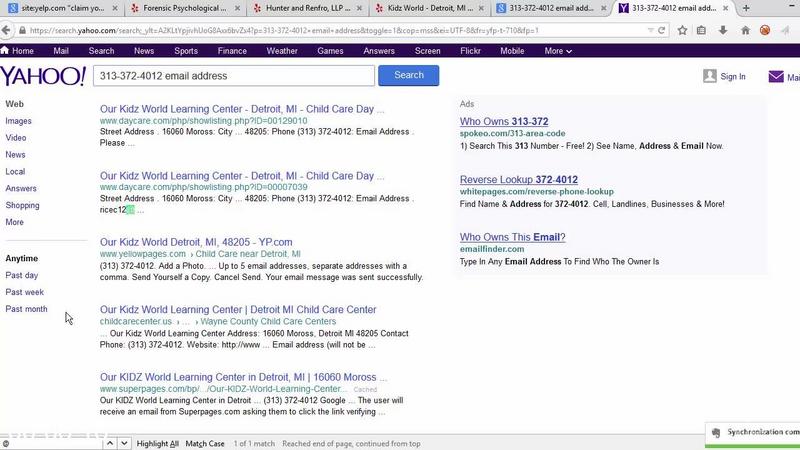Find next match down arrow
Screen dimensions: 800x450
click(x=124, y=443)
